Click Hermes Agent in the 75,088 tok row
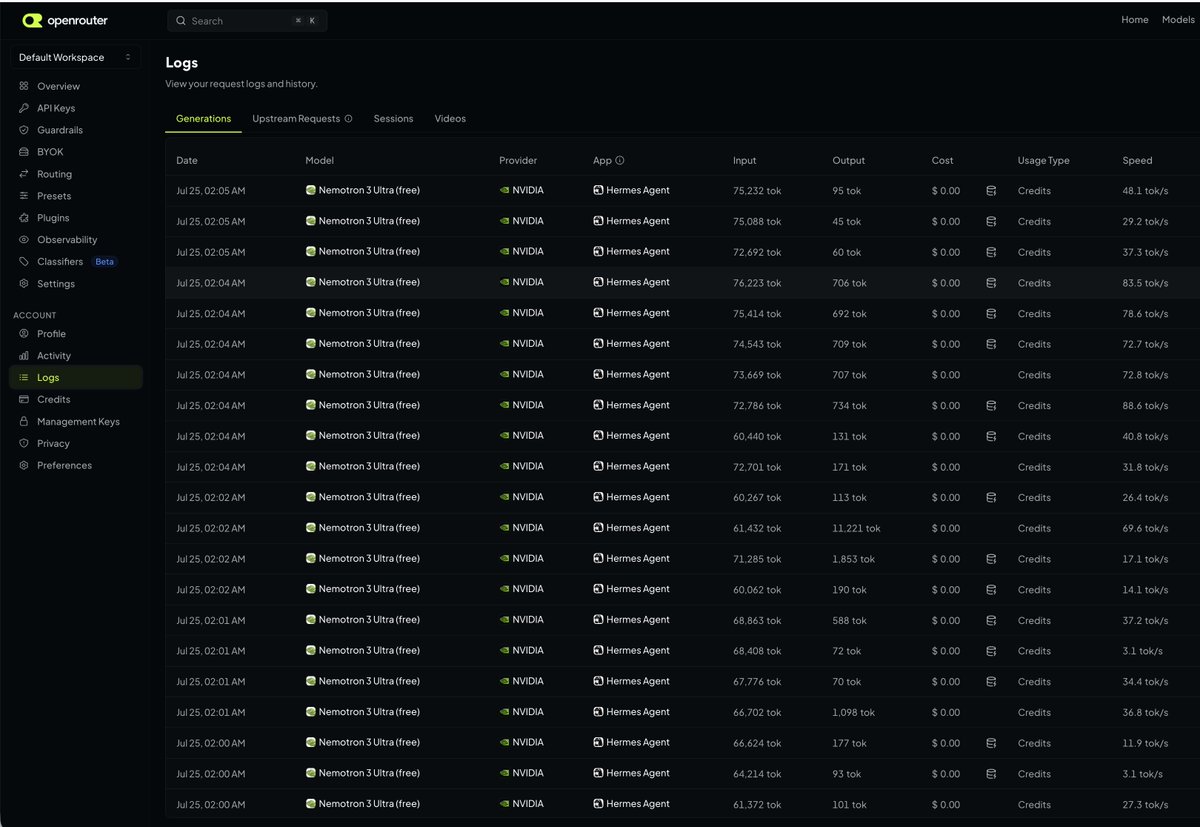This screenshot has width=1200, height=827. pos(631,221)
